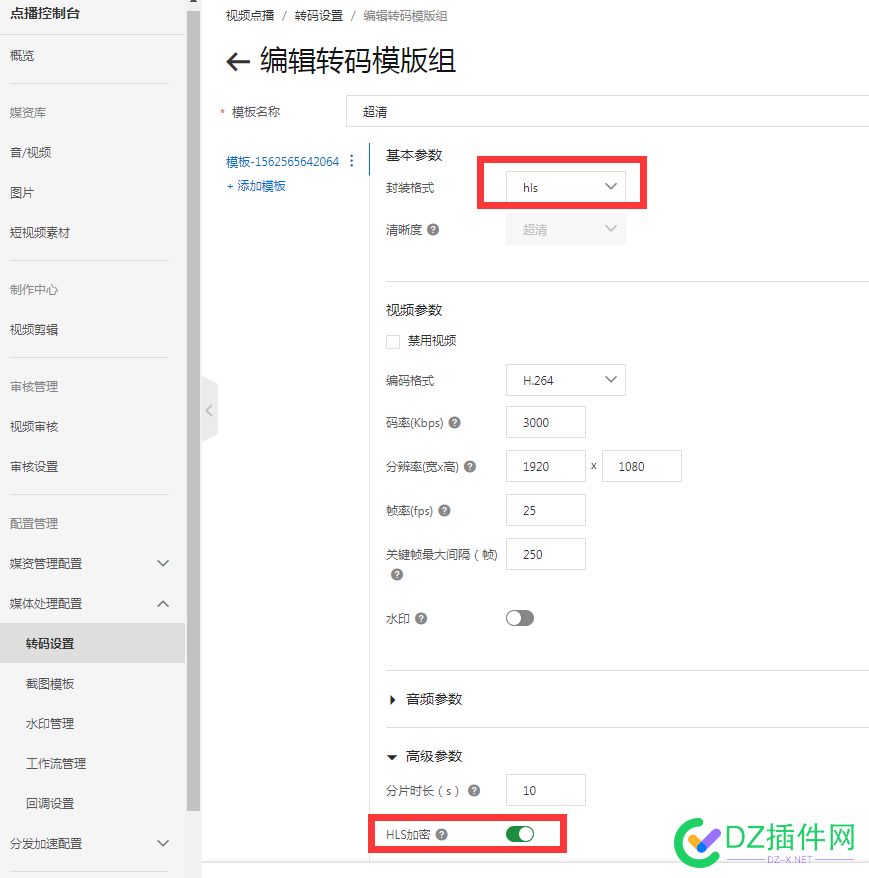Open 图片 in the sidebar

22,193
